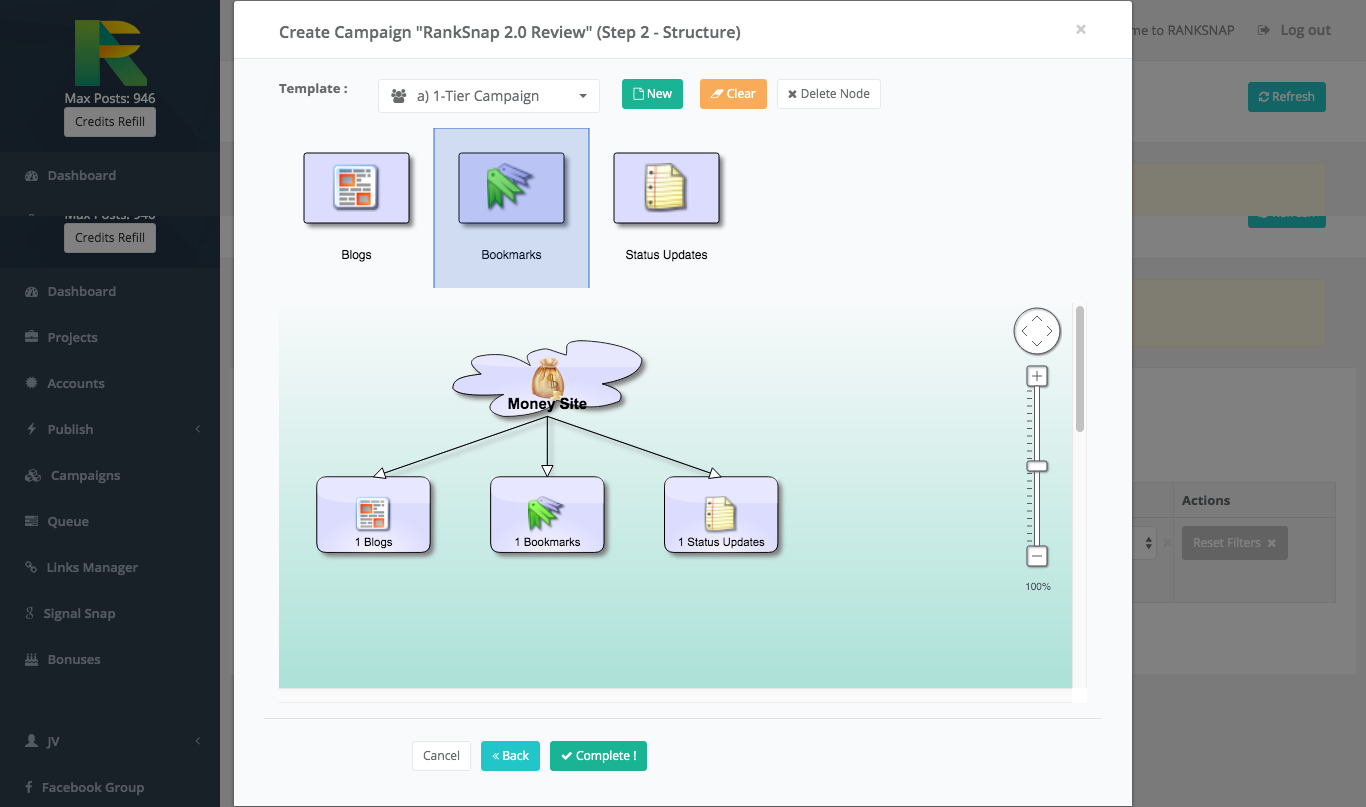Click the diagram vertical scrollbar
1366x807 pixels.
[x=1080, y=370]
